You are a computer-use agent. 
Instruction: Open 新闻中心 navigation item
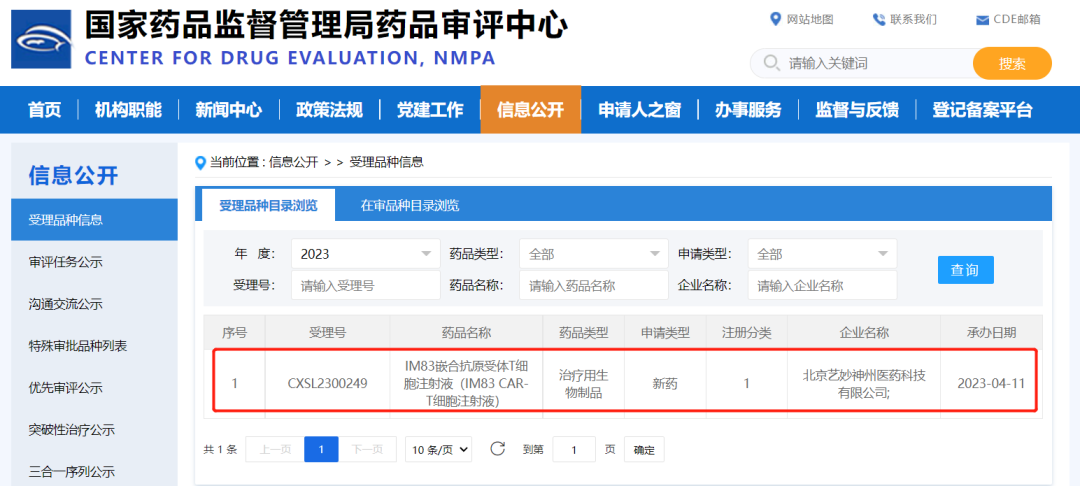(x=229, y=109)
